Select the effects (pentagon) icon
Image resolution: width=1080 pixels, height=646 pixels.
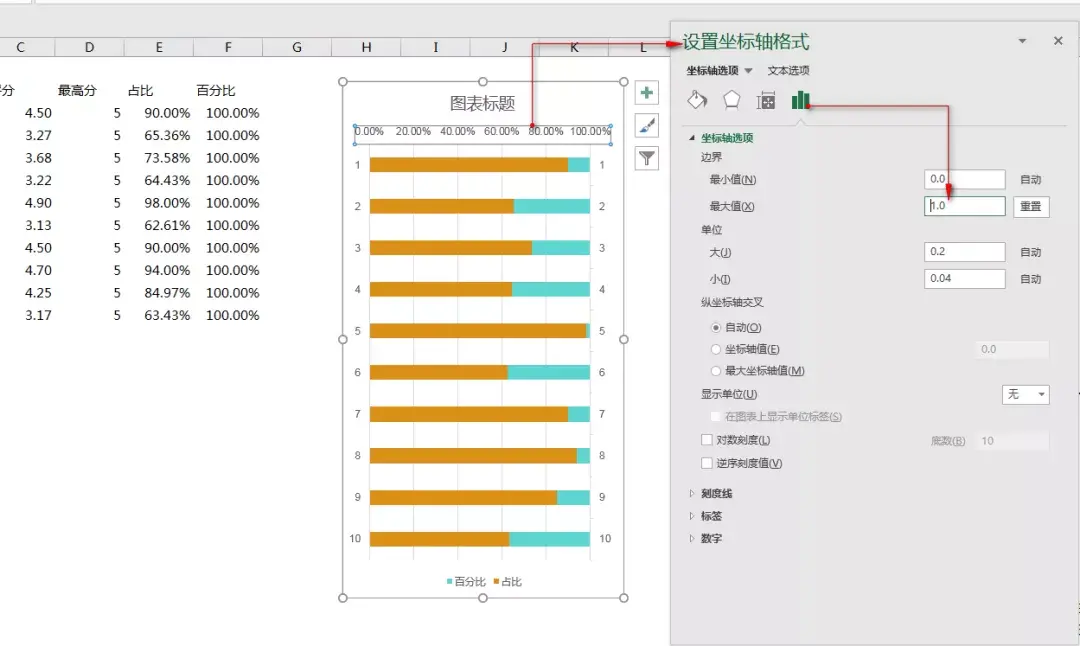731,100
